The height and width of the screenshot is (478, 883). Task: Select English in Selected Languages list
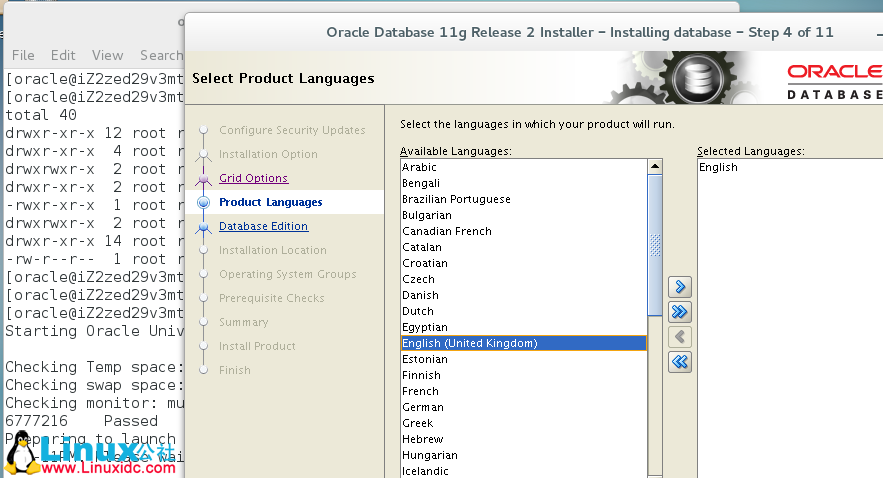click(x=790, y=167)
